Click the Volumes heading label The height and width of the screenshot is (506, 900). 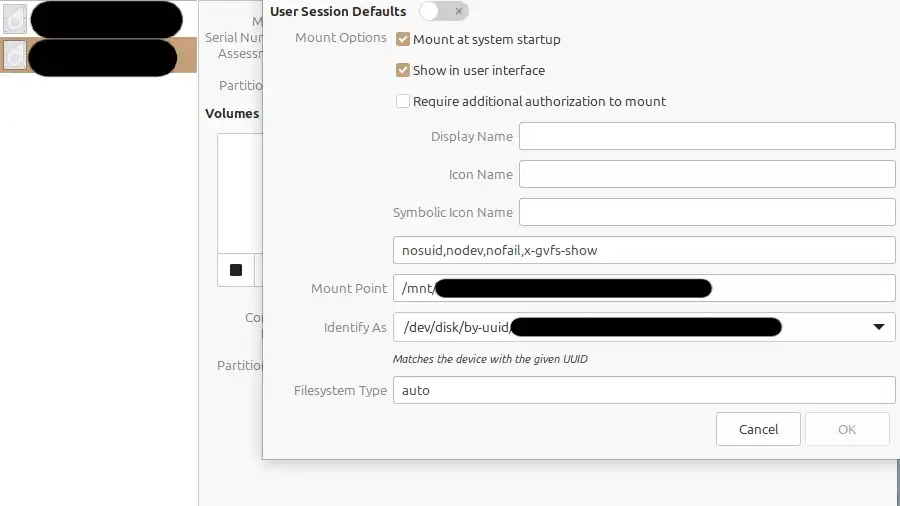232,113
